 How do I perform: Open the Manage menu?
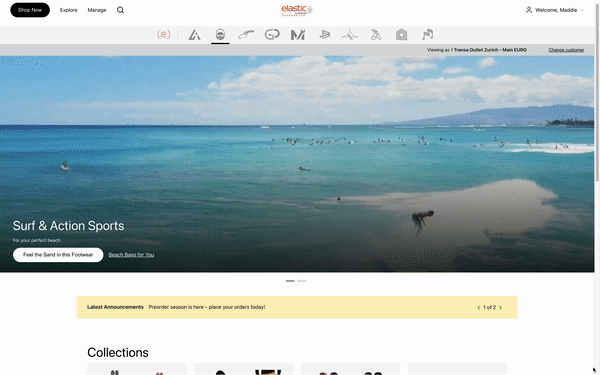click(x=97, y=10)
